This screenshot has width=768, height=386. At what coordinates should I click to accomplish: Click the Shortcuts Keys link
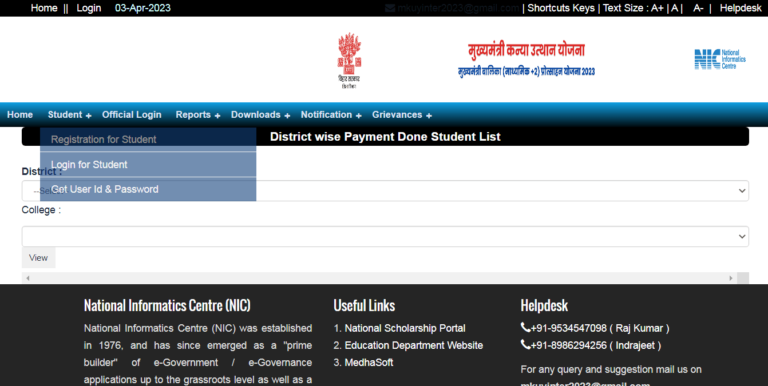click(561, 8)
